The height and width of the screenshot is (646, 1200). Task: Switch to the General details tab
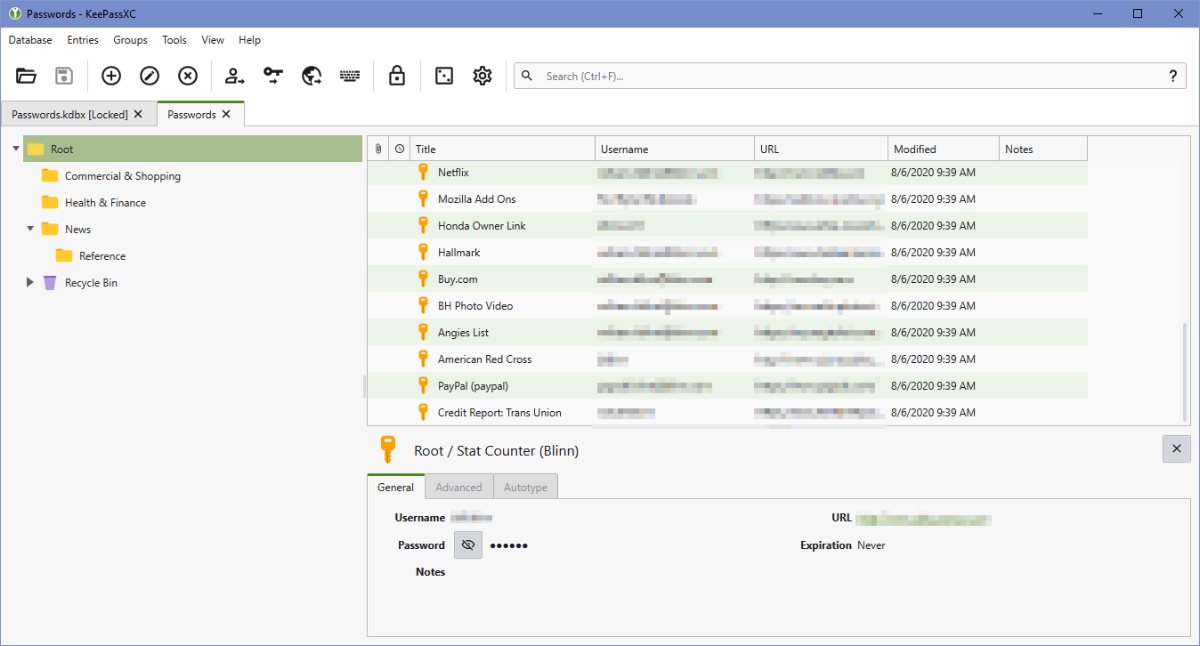point(396,487)
